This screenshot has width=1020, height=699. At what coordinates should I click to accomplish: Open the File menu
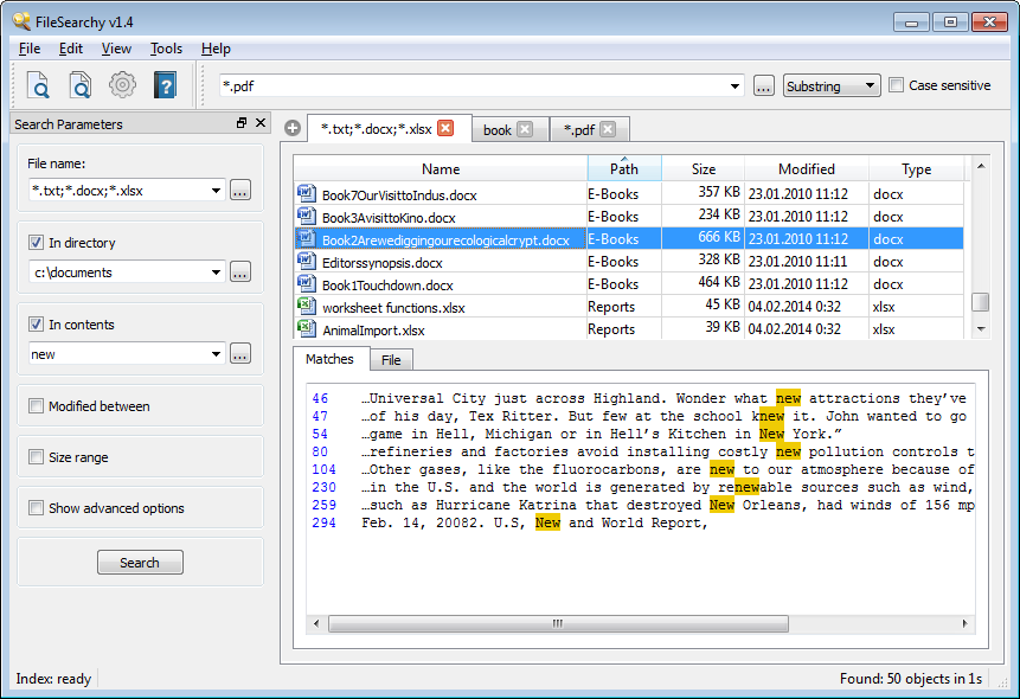[x=29, y=49]
